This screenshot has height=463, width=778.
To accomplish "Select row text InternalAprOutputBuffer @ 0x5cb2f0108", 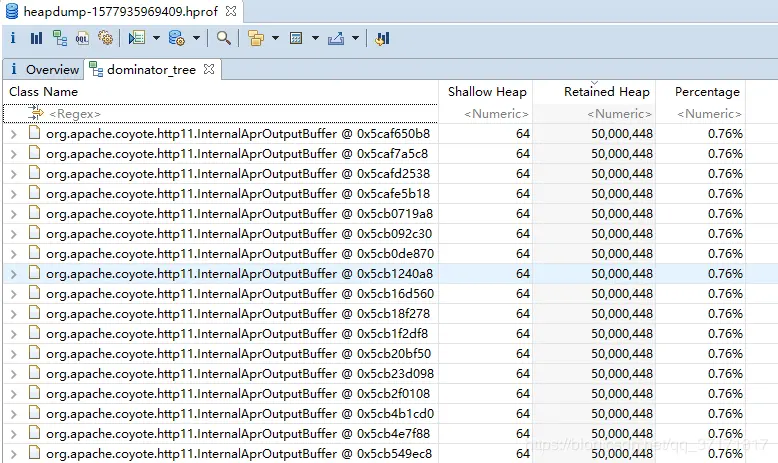I will pyautogui.click(x=238, y=394).
